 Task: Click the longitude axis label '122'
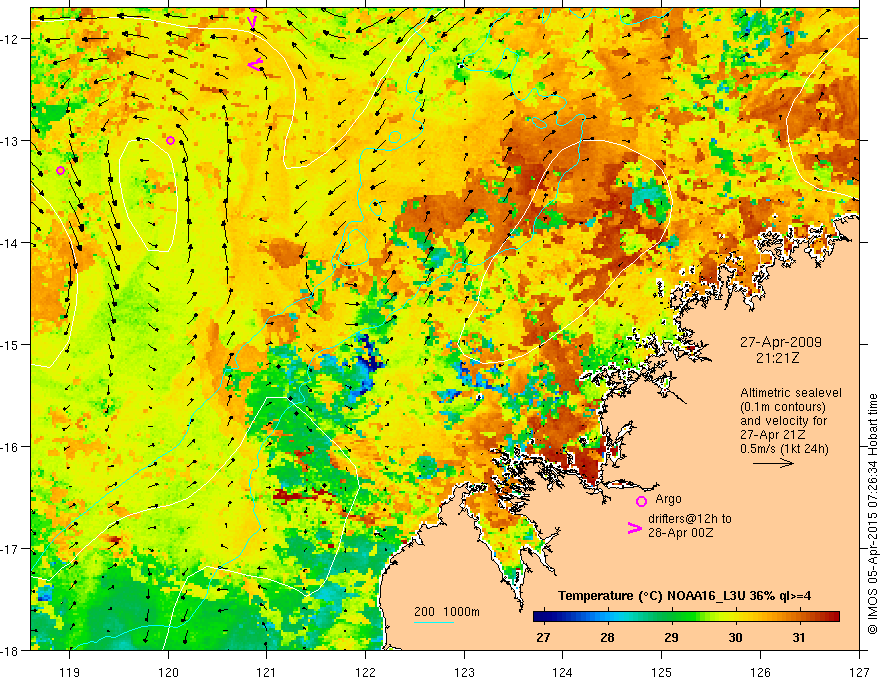click(x=365, y=672)
